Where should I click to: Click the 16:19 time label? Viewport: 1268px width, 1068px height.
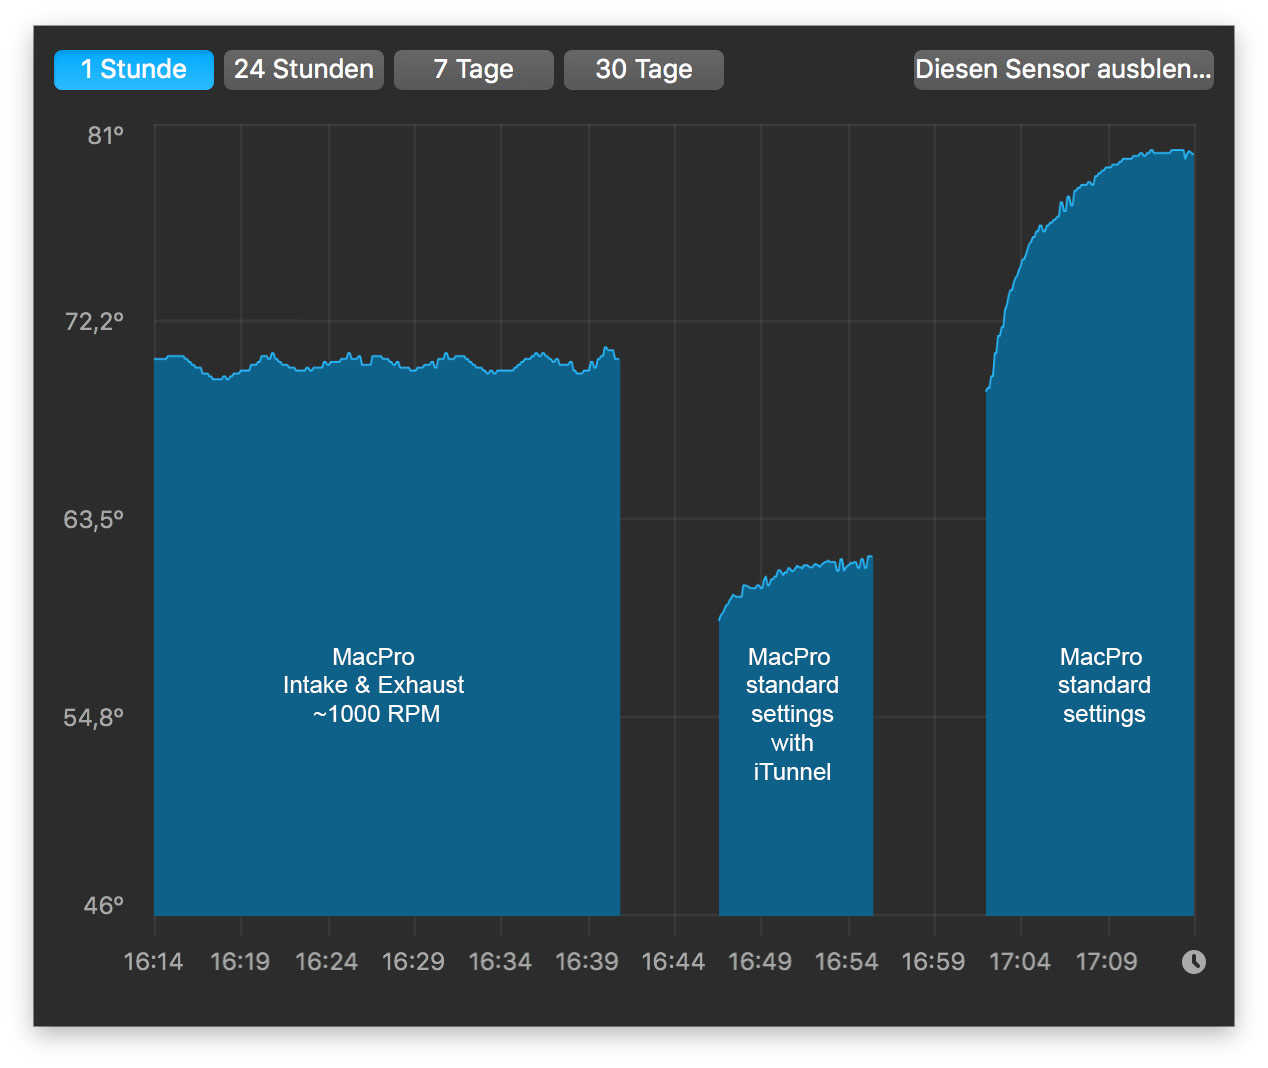coord(240,962)
